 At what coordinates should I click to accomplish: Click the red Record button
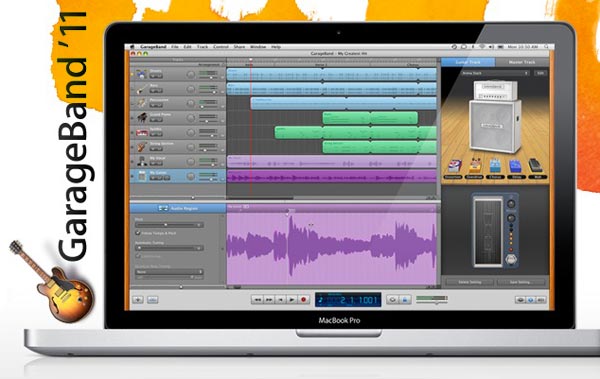[304, 299]
